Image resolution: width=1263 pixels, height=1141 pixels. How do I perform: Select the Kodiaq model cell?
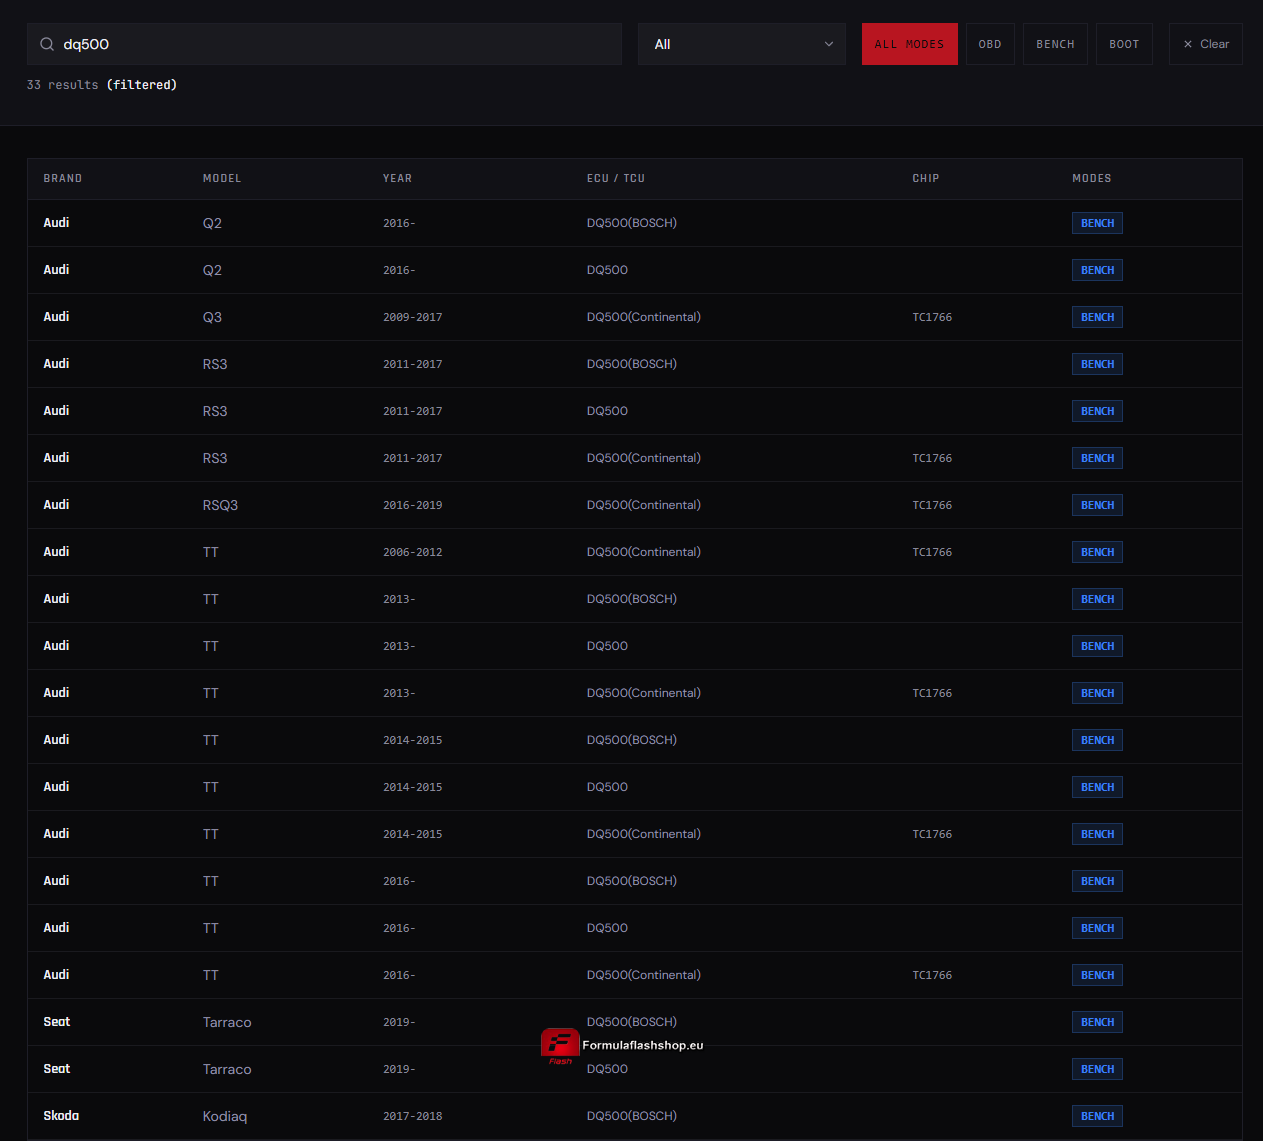(x=225, y=1116)
